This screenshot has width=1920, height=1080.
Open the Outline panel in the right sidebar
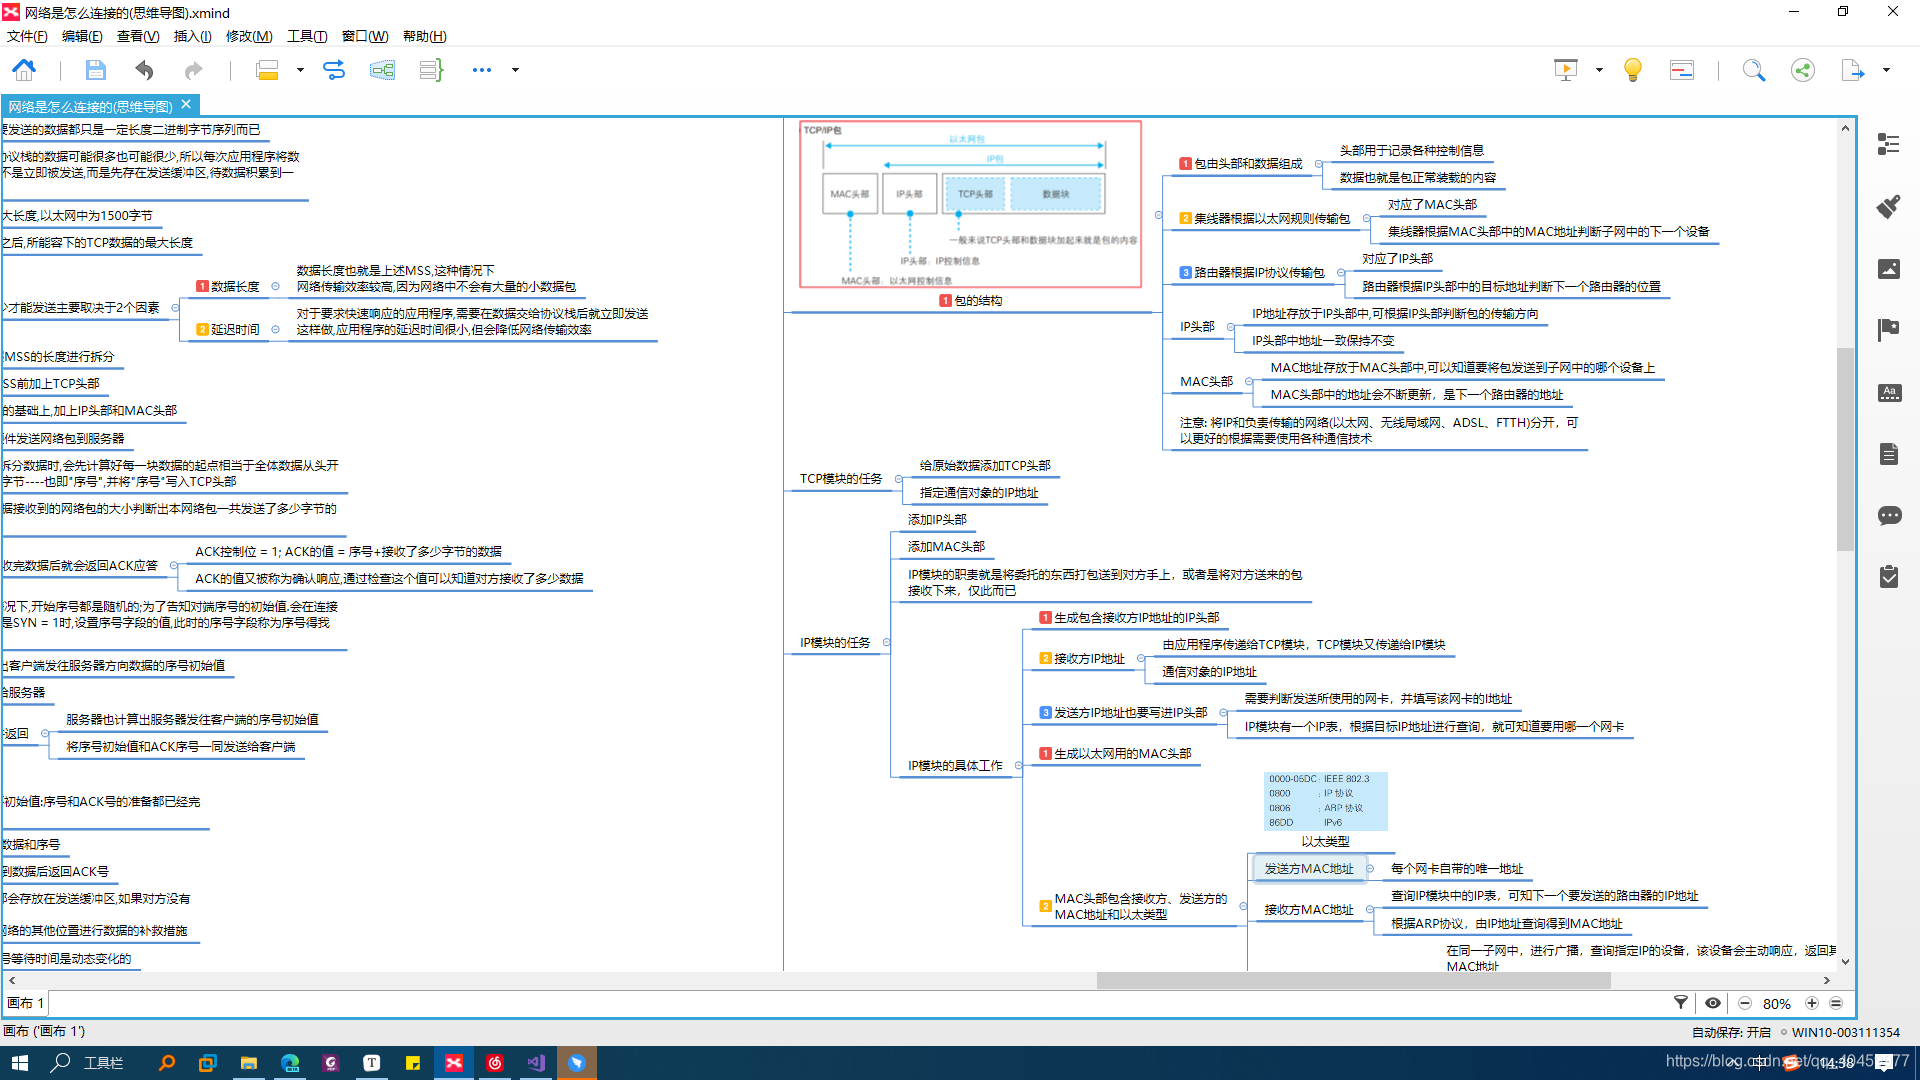(x=1888, y=145)
